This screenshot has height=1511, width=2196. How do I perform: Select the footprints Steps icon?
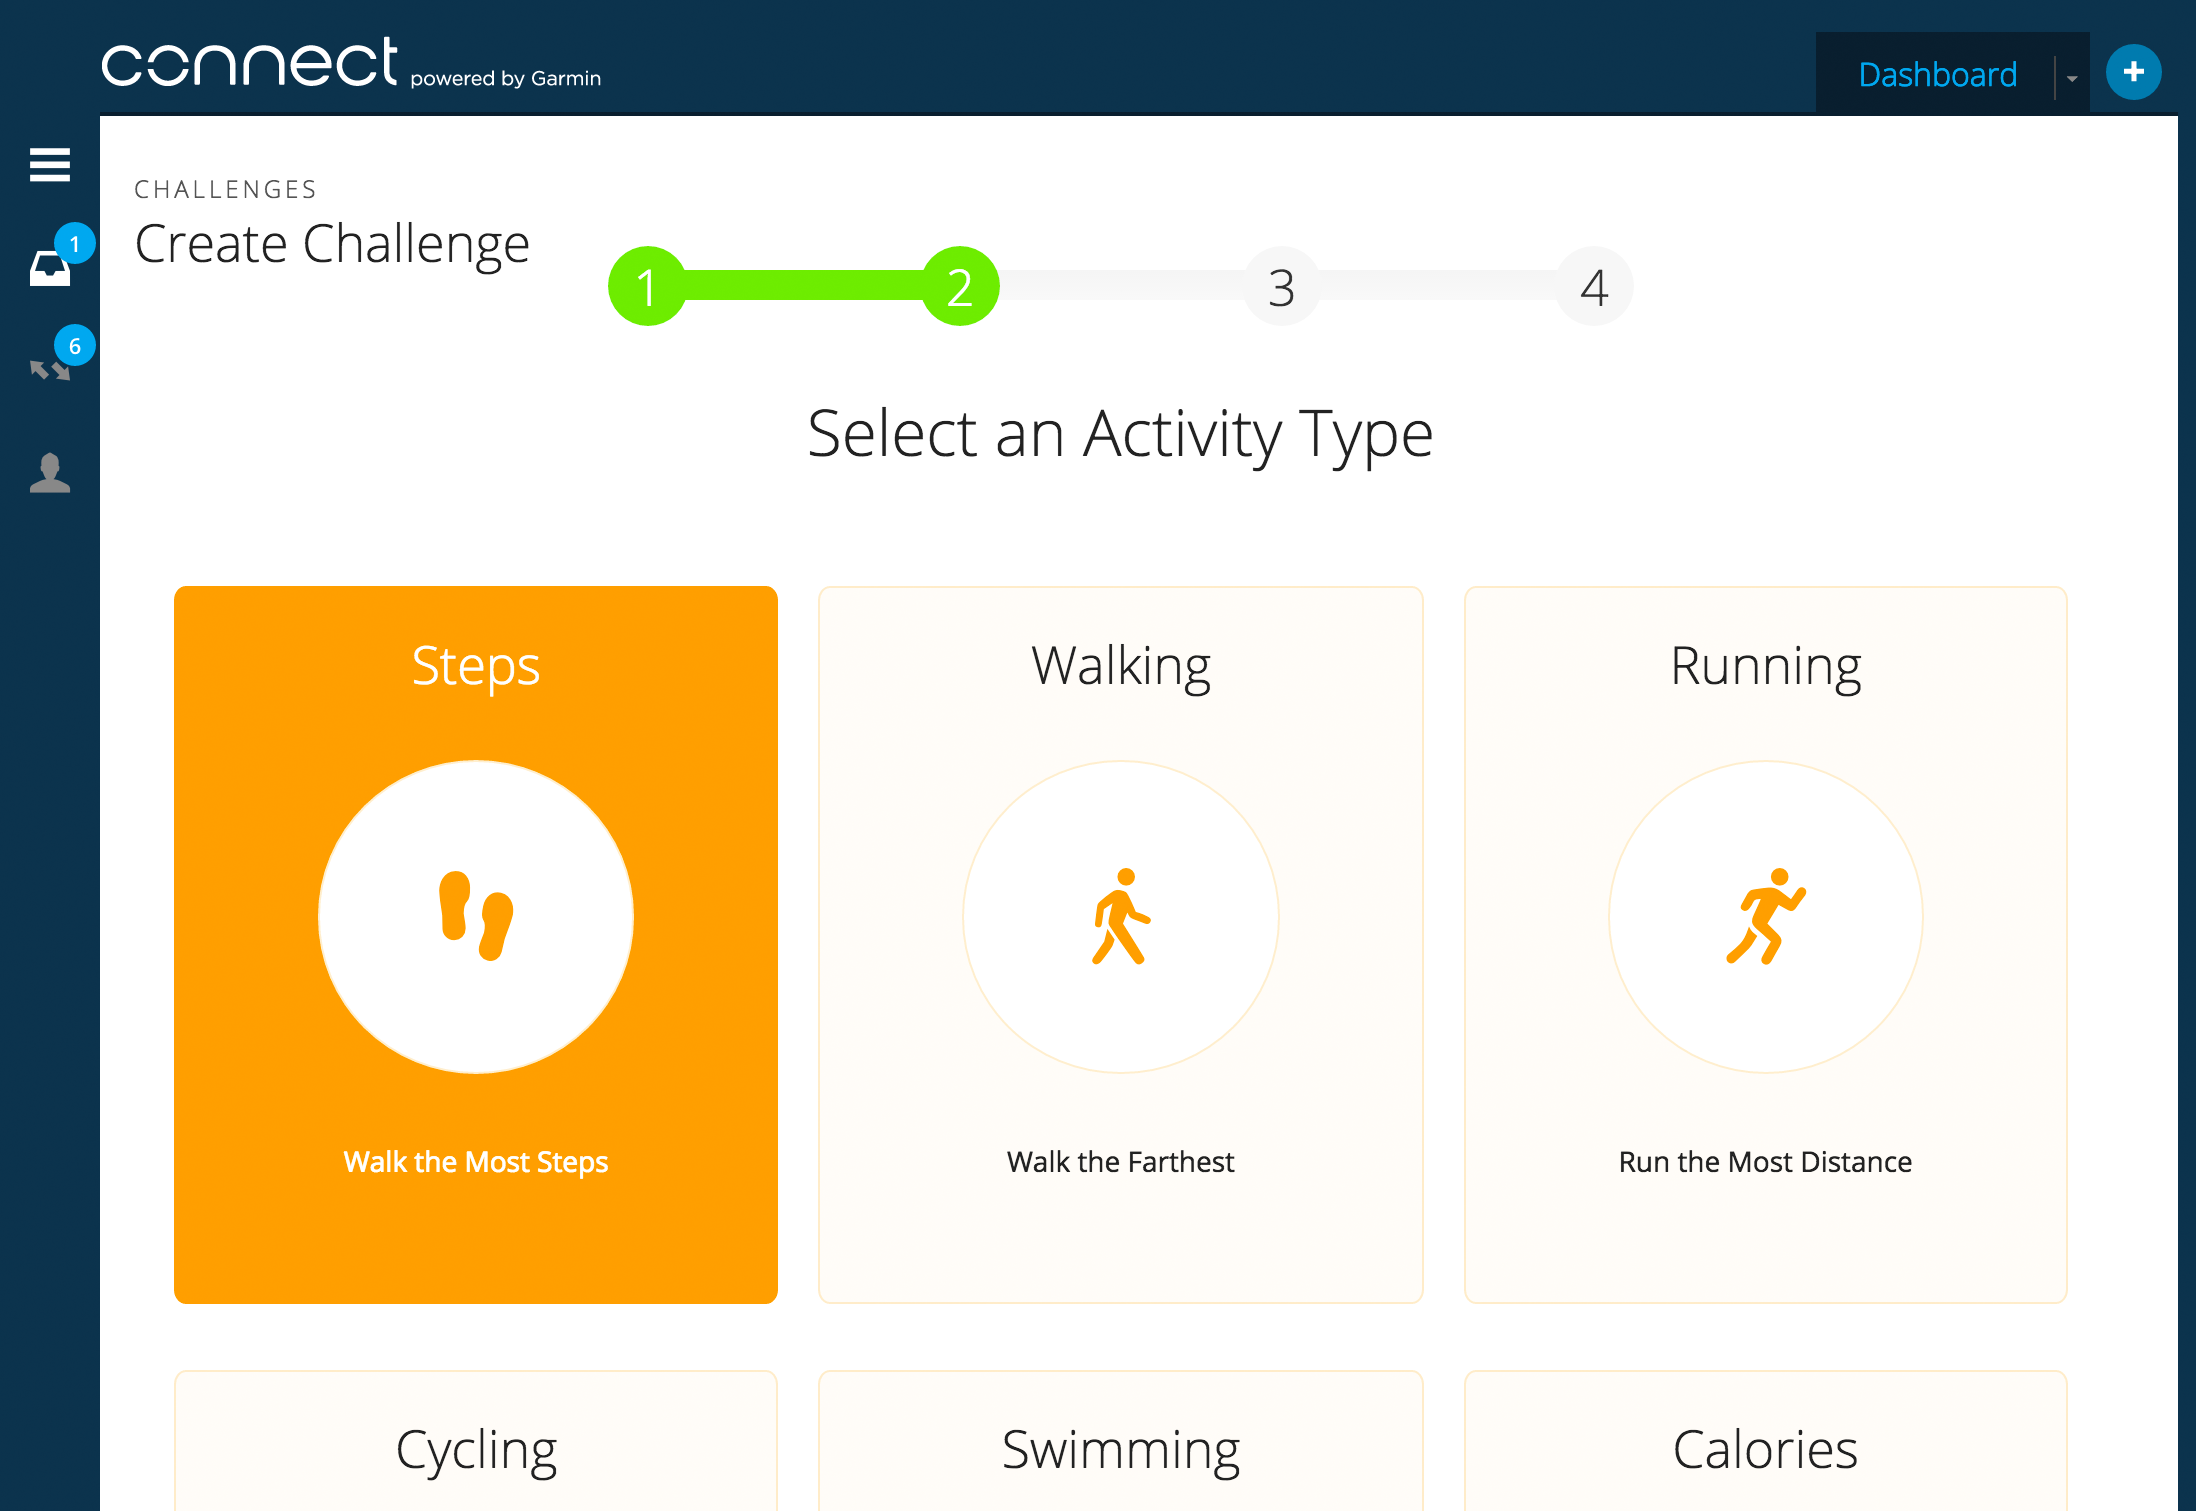[x=476, y=917]
